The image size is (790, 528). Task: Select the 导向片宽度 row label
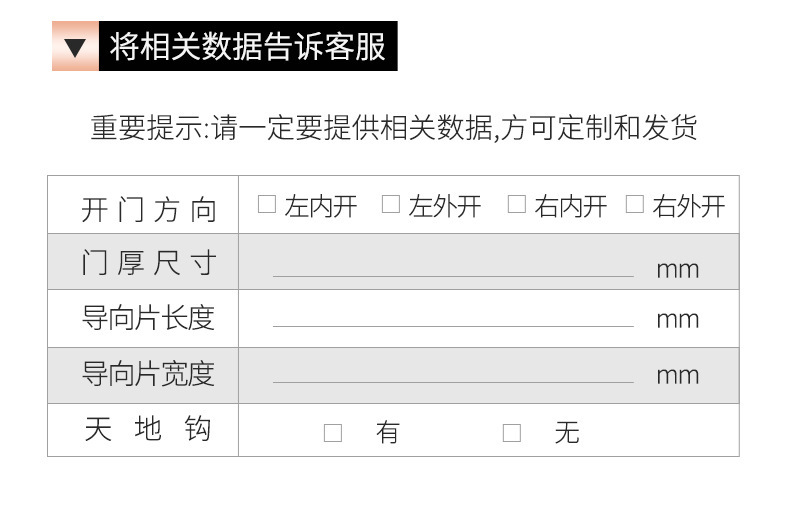pos(148,375)
